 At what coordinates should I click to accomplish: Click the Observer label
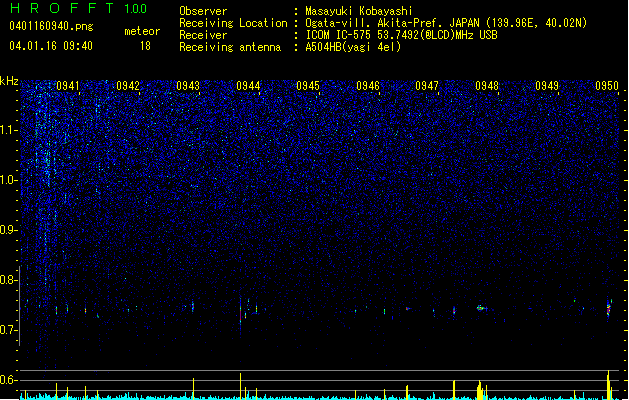click(x=203, y=11)
